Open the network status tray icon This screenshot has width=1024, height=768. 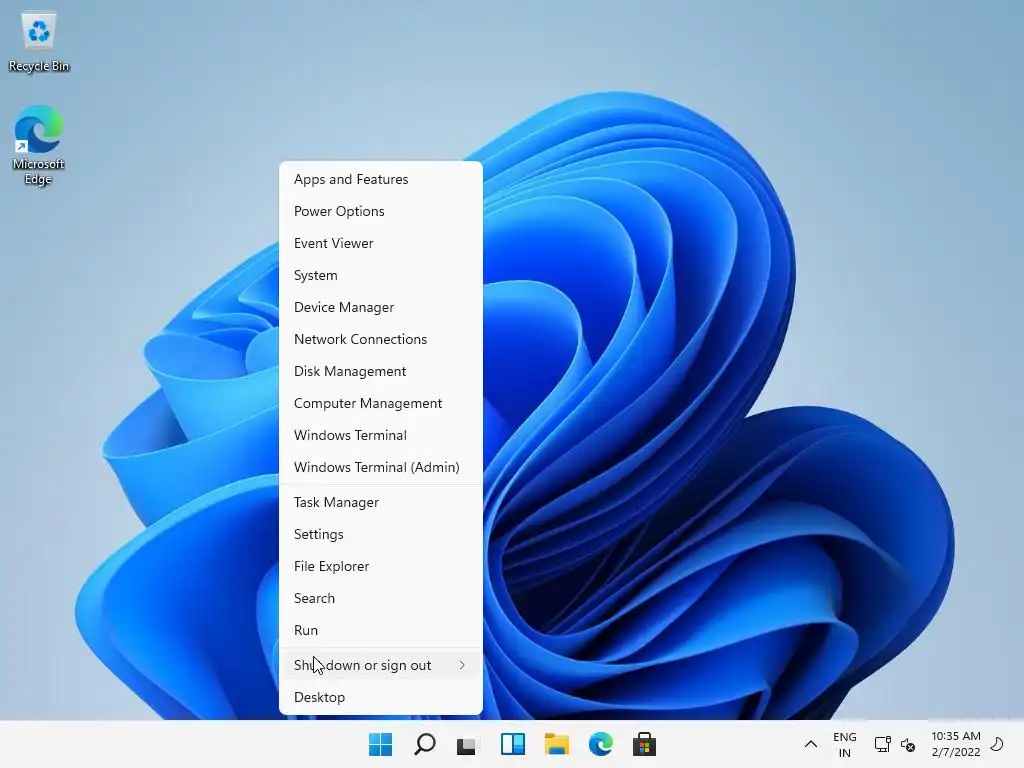point(882,744)
